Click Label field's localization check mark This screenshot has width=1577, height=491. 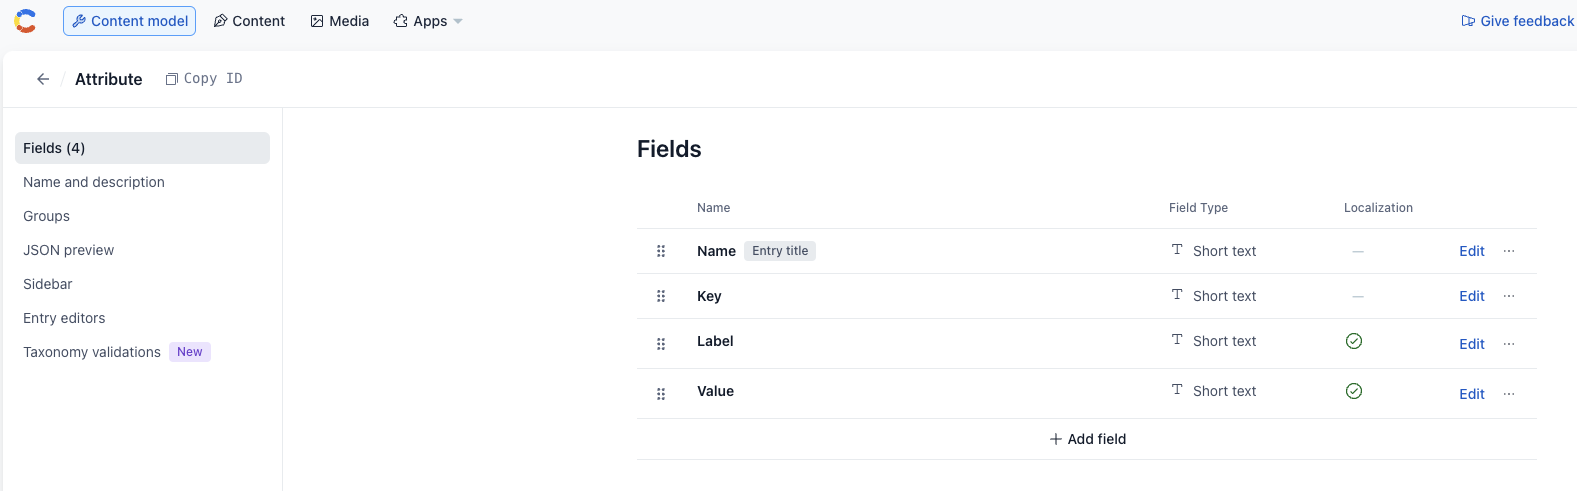tap(1354, 341)
